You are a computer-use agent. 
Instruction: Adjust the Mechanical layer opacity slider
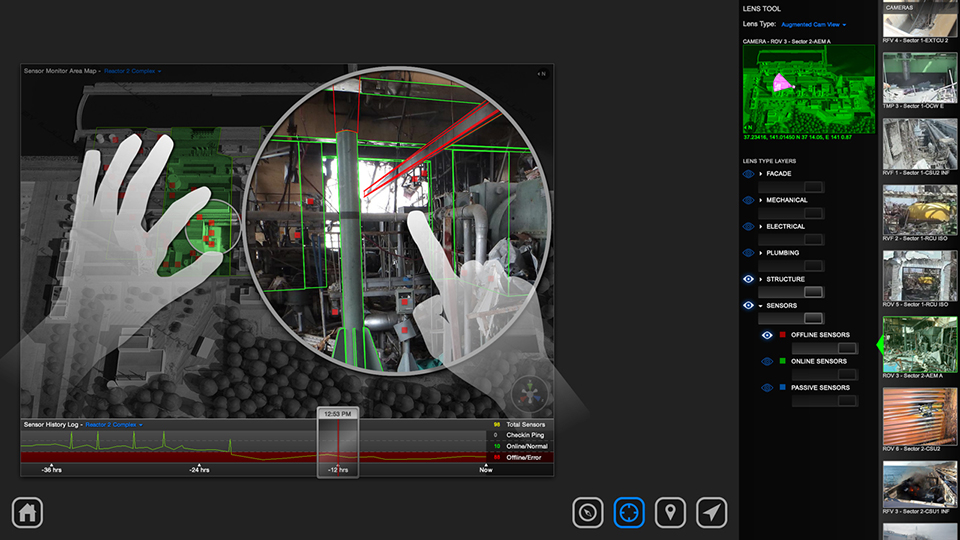[x=791, y=213]
